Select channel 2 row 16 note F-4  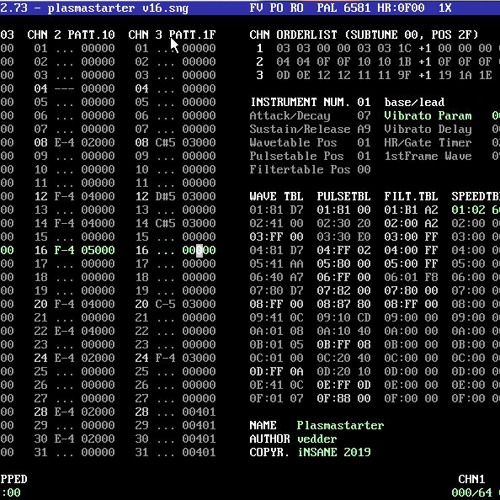[x=64, y=250]
